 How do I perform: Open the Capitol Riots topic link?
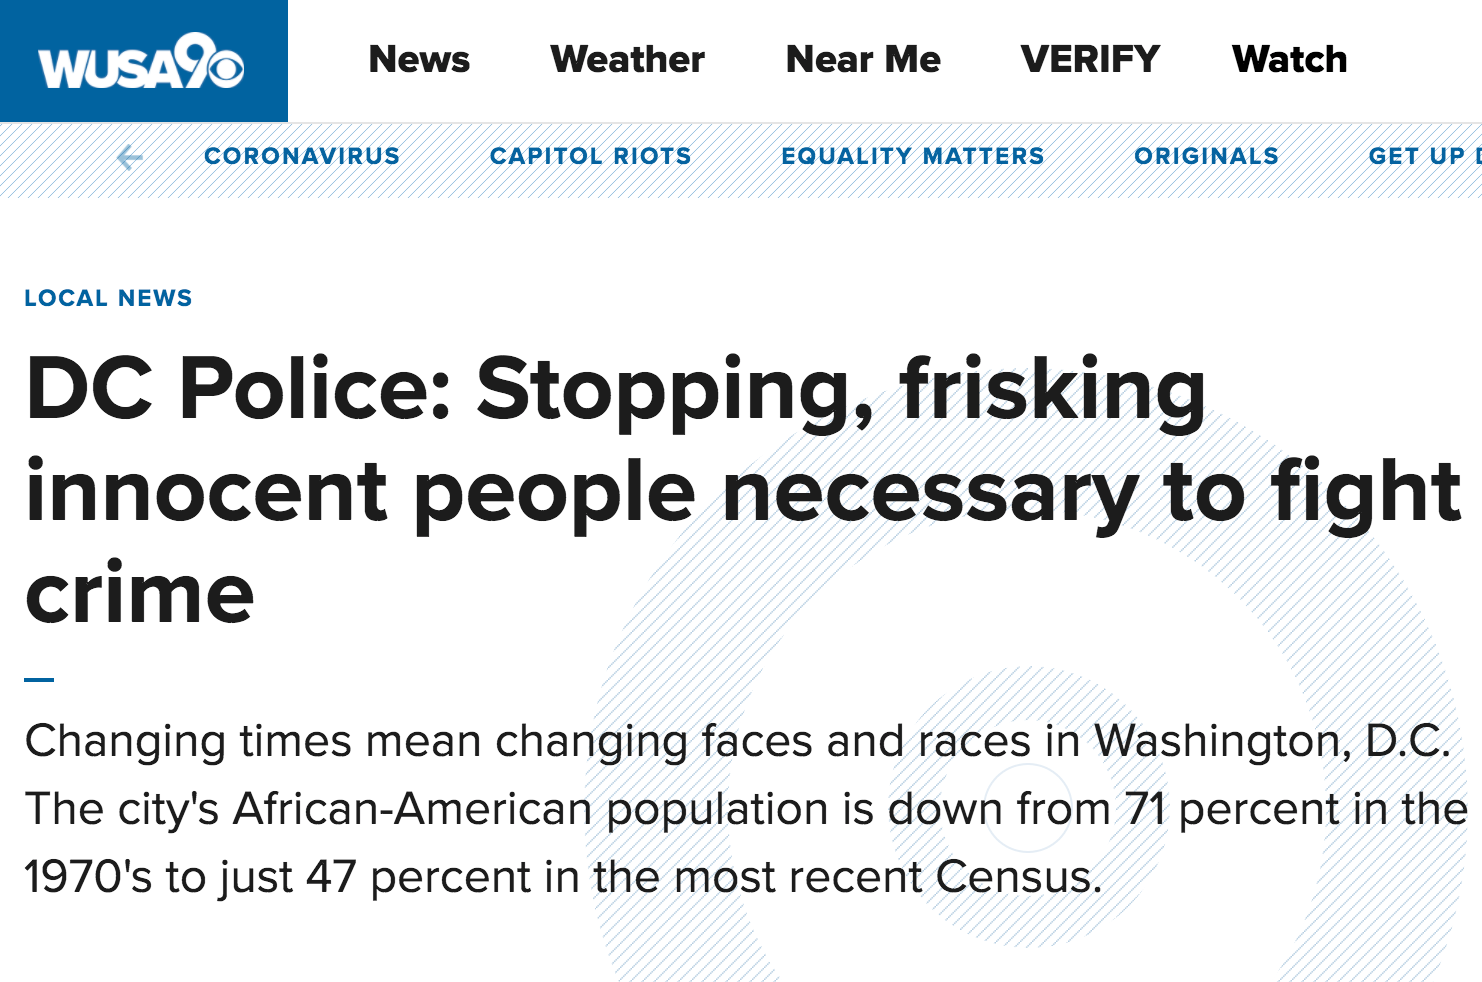[x=590, y=156]
